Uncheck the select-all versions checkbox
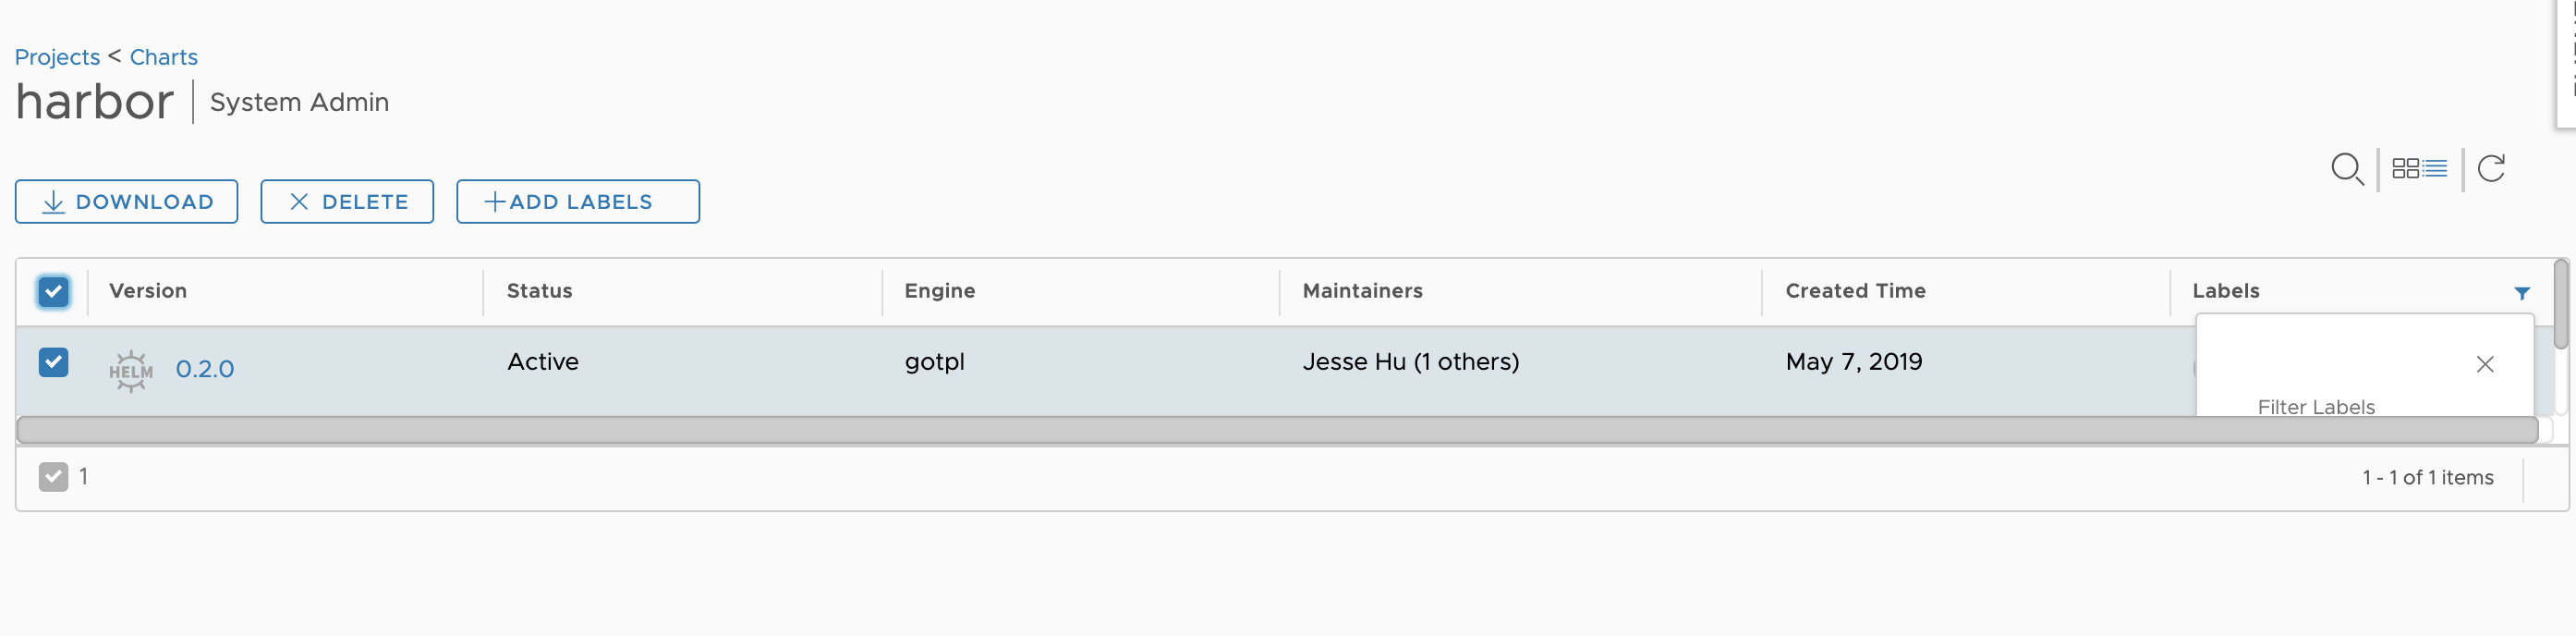Image resolution: width=2576 pixels, height=636 pixels. [54, 291]
